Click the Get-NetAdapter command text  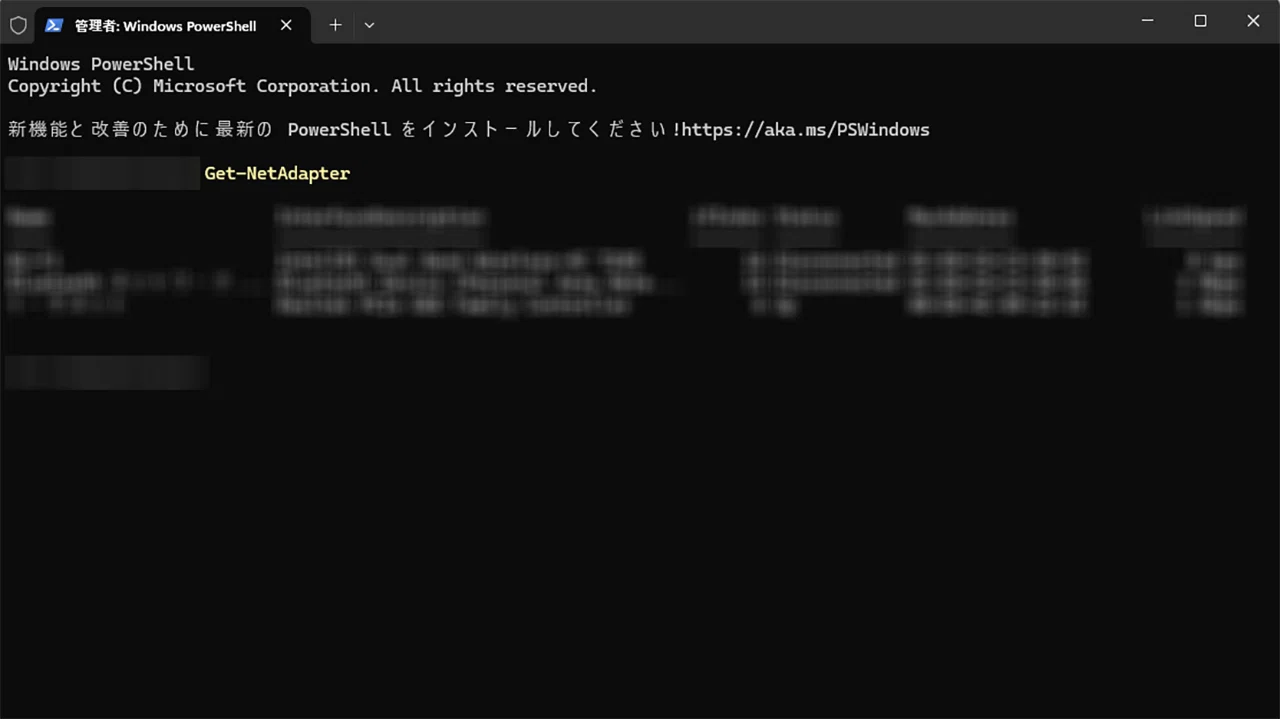[277, 173]
